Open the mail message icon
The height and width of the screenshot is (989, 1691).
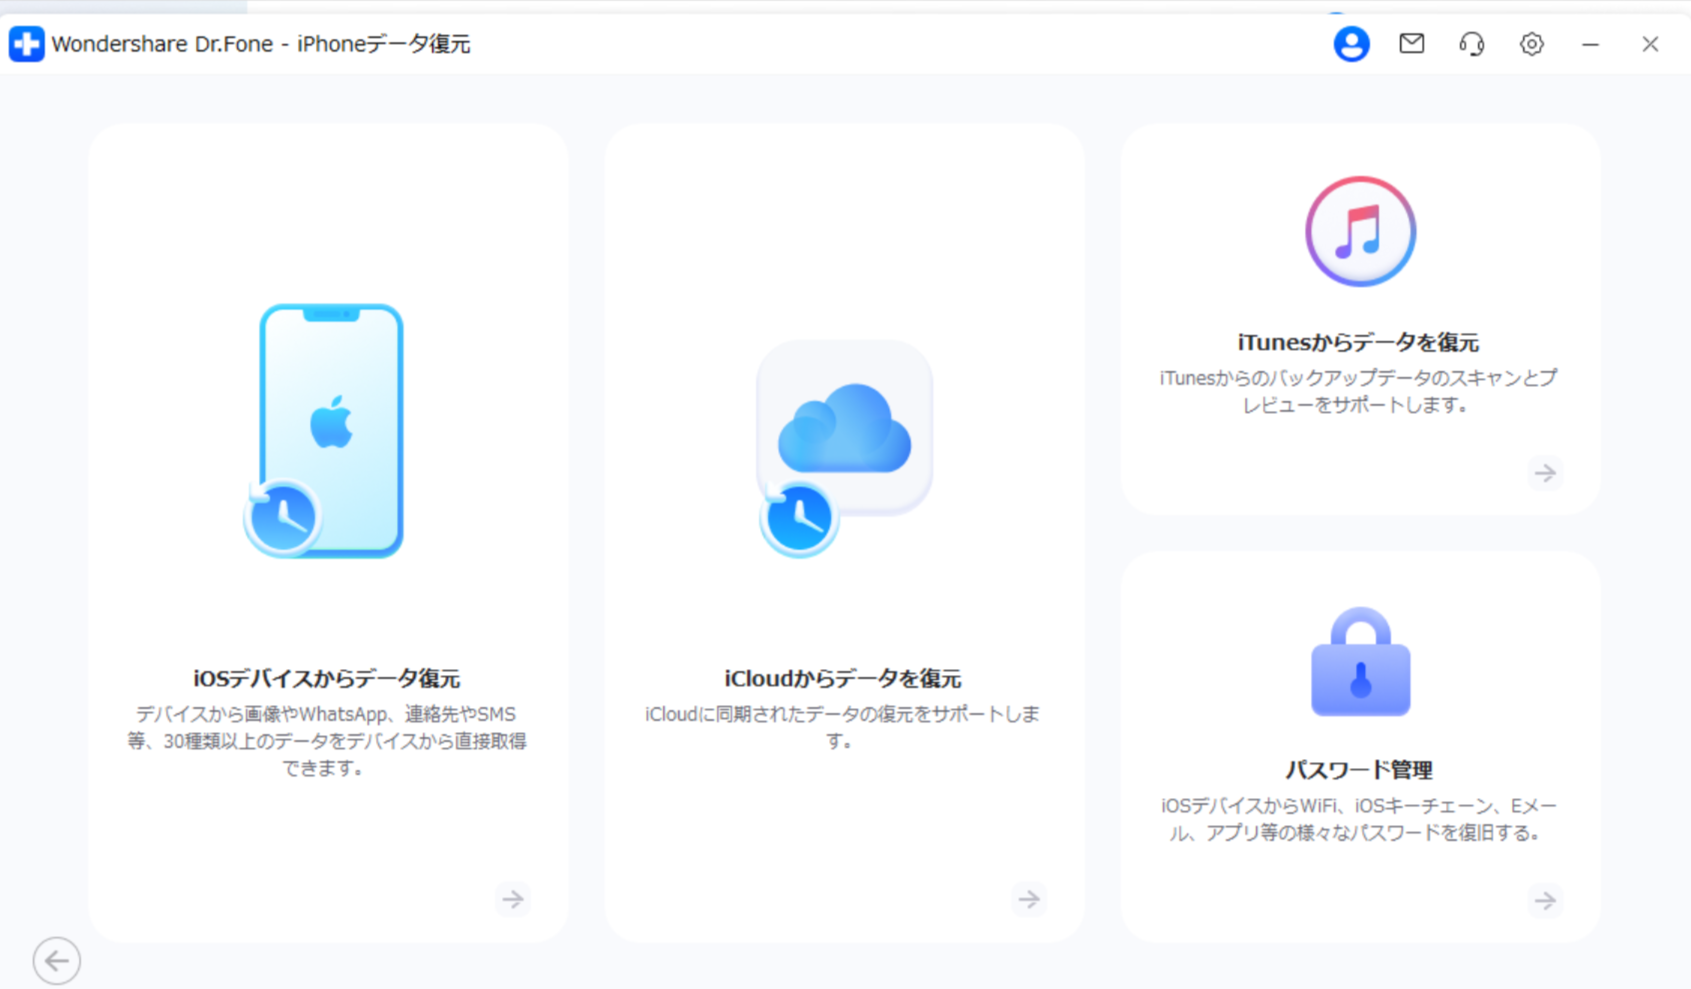1411,43
